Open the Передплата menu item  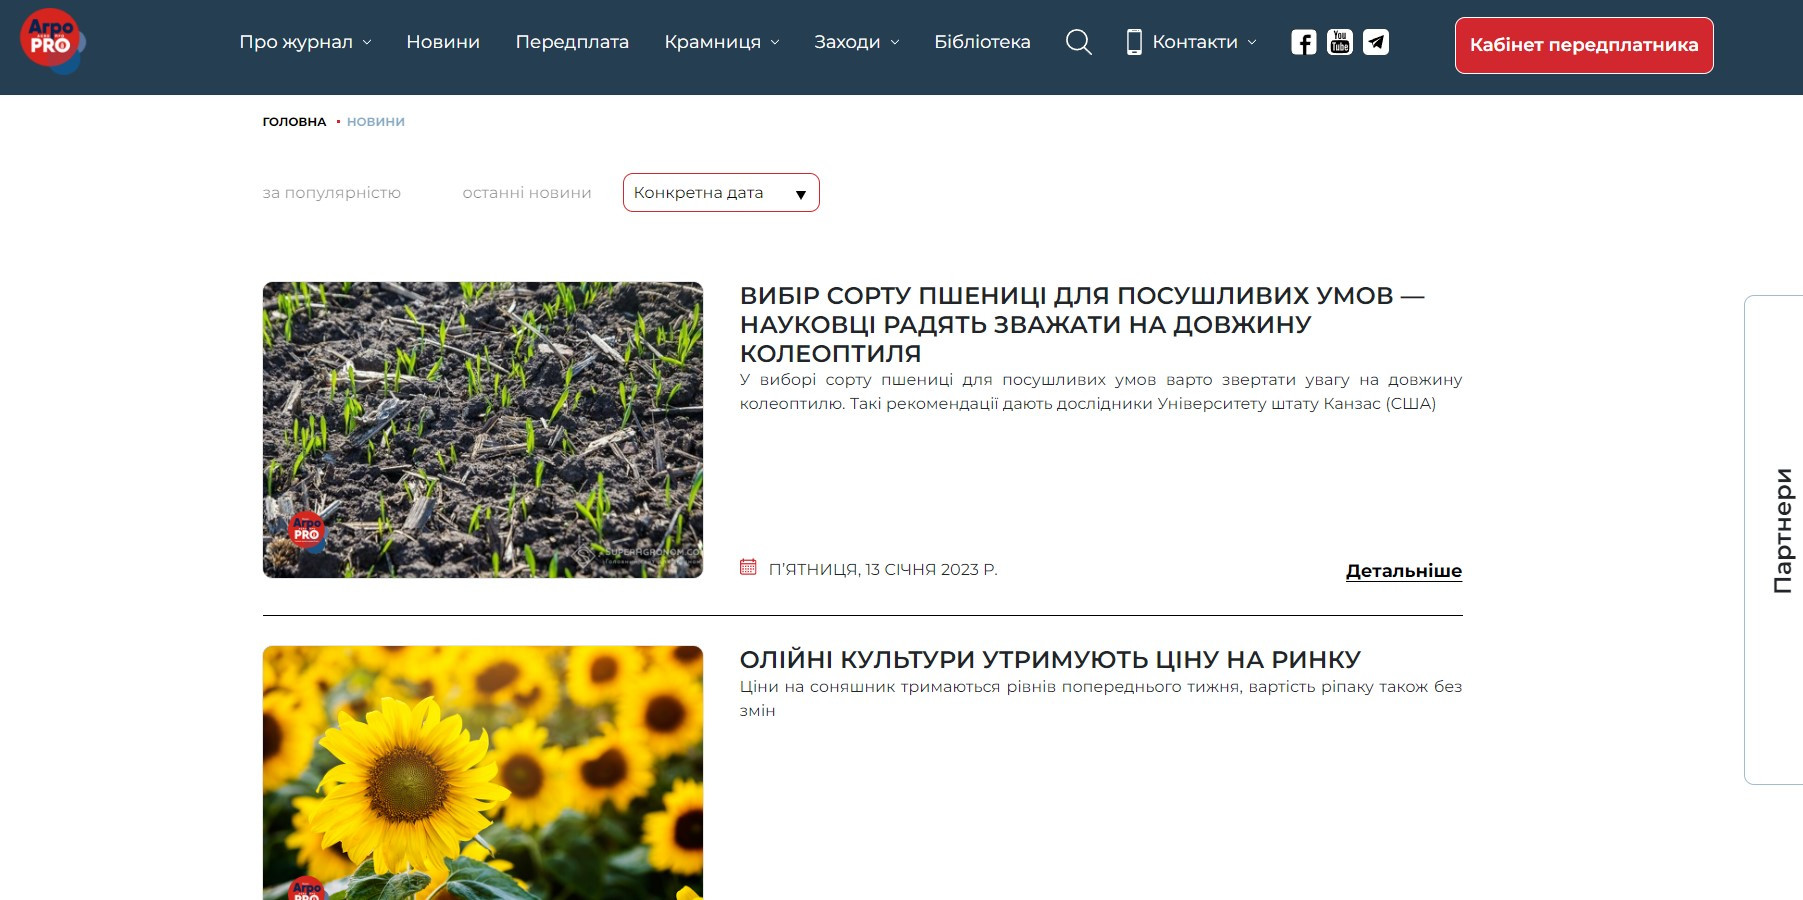(x=572, y=42)
